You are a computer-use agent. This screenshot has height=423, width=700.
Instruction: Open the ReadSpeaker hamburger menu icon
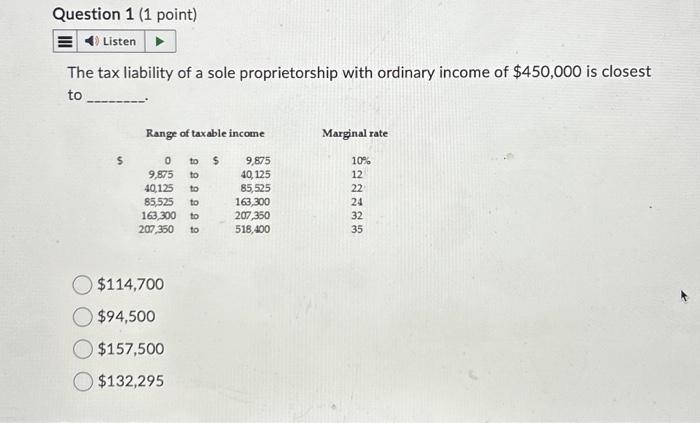pos(65,41)
